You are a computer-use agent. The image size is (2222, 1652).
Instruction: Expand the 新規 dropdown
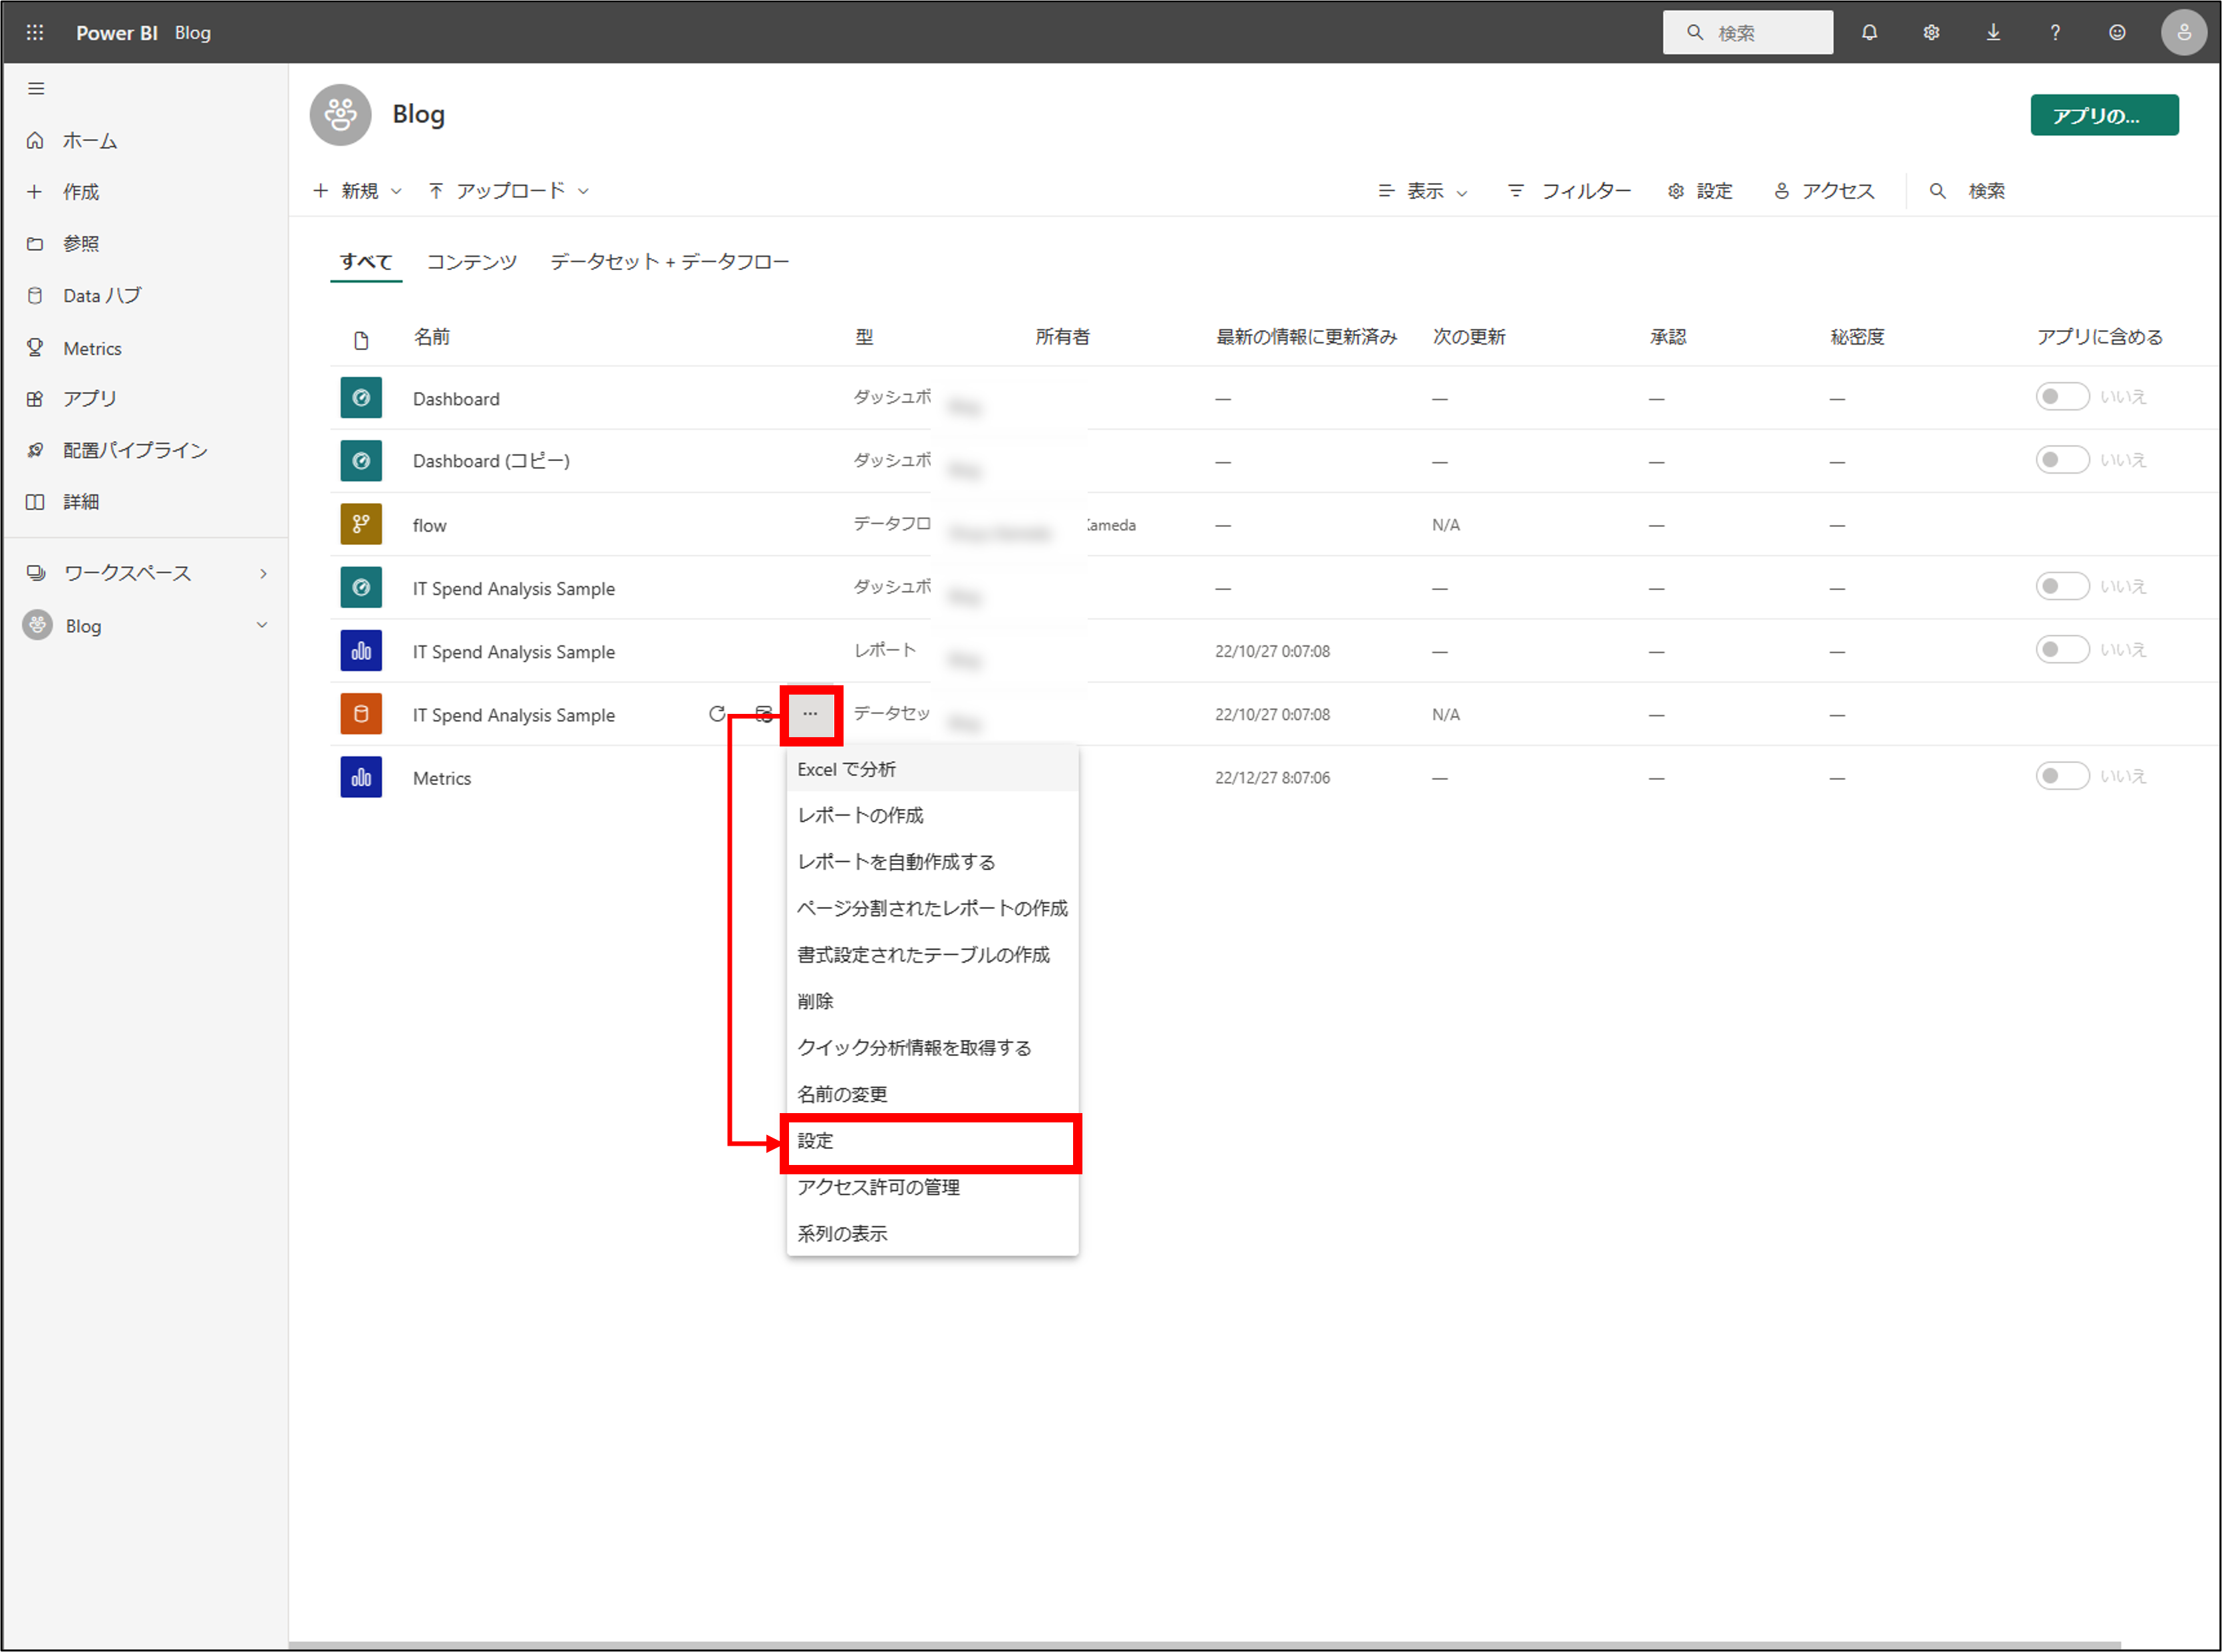(360, 190)
